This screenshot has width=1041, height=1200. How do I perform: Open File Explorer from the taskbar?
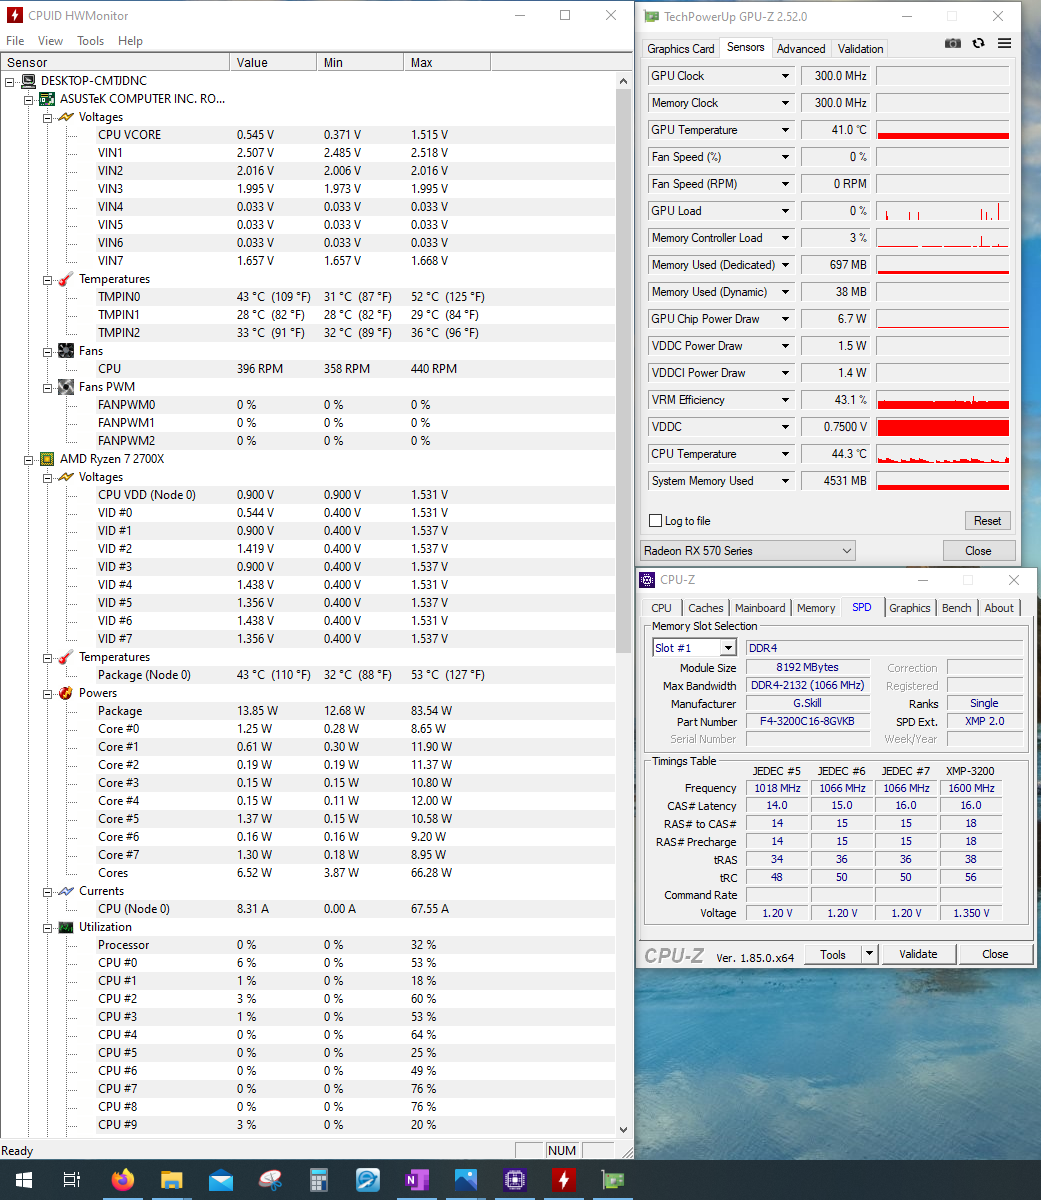coord(172,1180)
